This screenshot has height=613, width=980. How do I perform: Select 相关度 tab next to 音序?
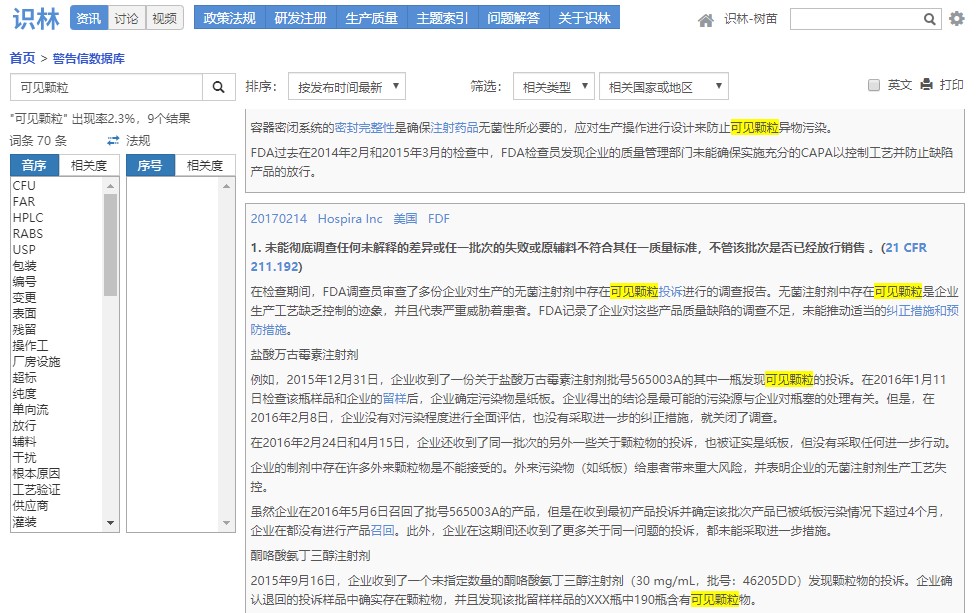(x=89, y=165)
